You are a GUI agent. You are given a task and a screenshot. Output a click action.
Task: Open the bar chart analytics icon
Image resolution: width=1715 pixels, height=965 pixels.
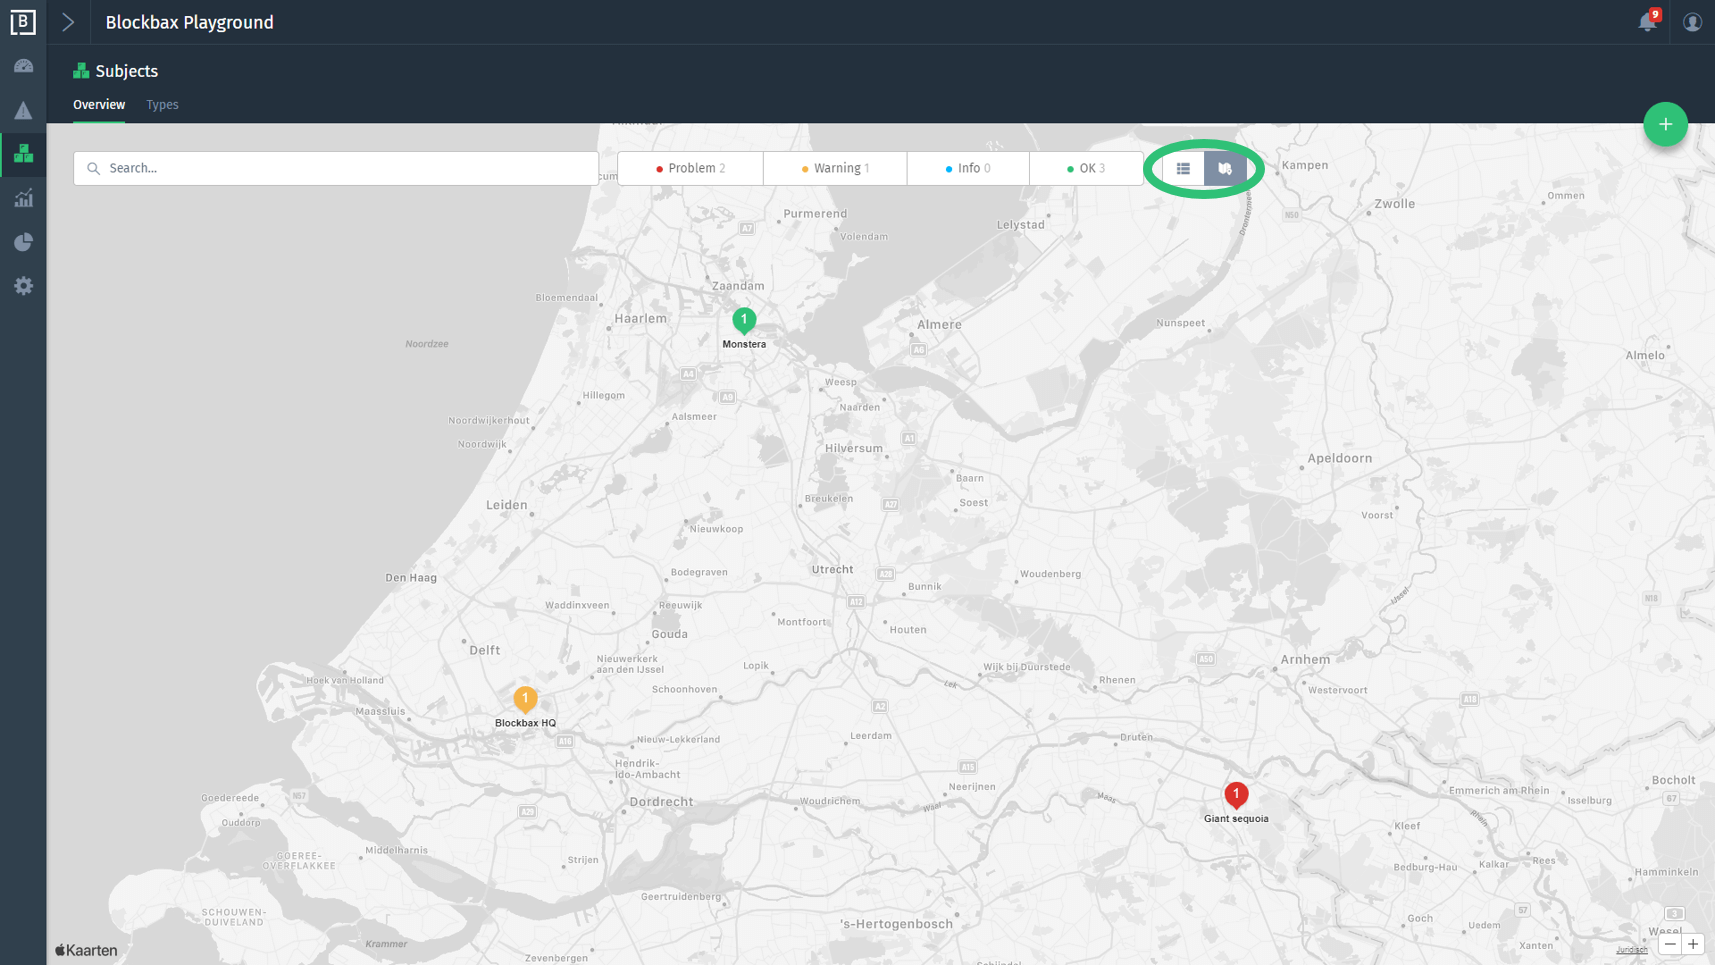tap(23, 198)
